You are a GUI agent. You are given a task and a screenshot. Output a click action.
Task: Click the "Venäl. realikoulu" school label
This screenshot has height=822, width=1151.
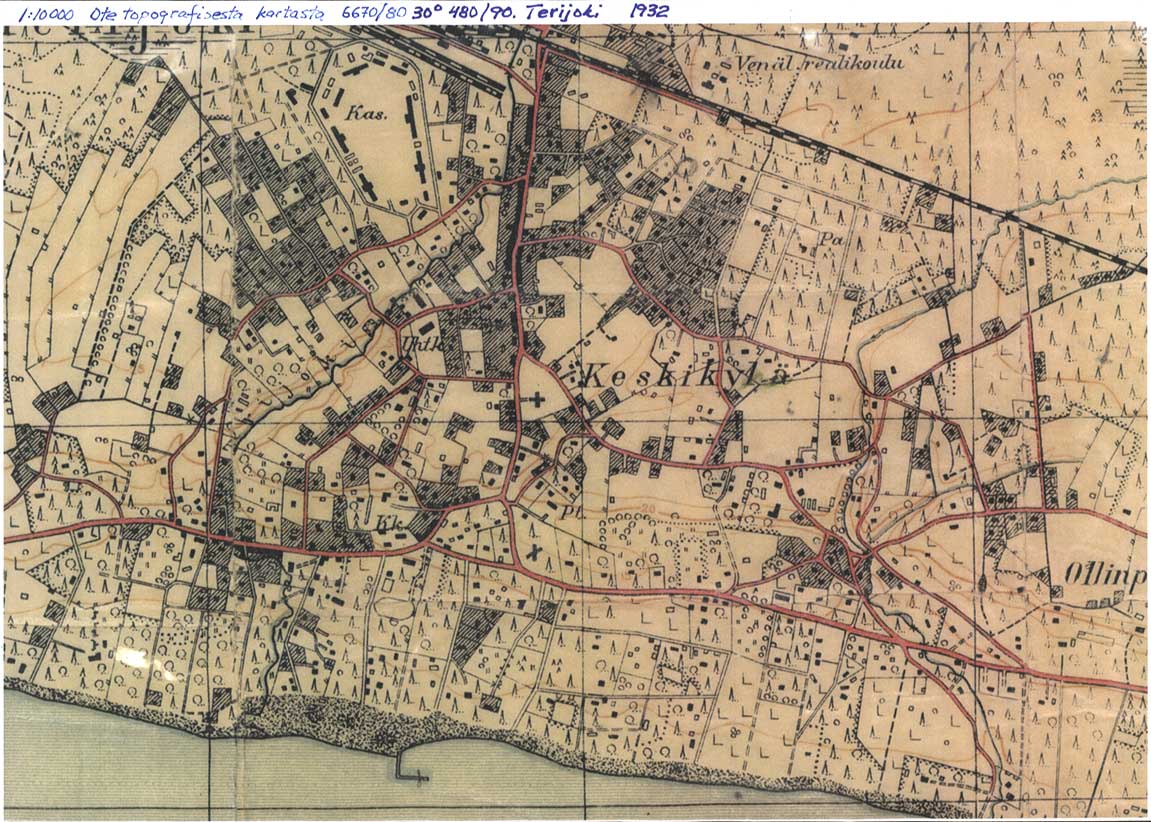tap(818, 63)
